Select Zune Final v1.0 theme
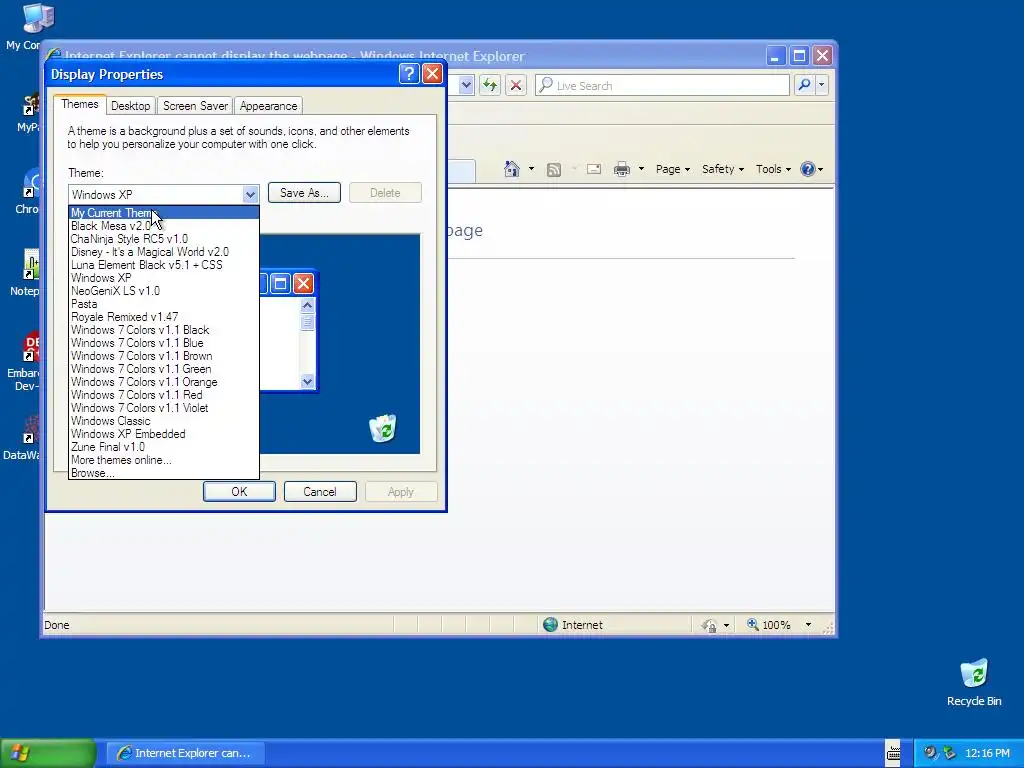 tap(163, 447)
